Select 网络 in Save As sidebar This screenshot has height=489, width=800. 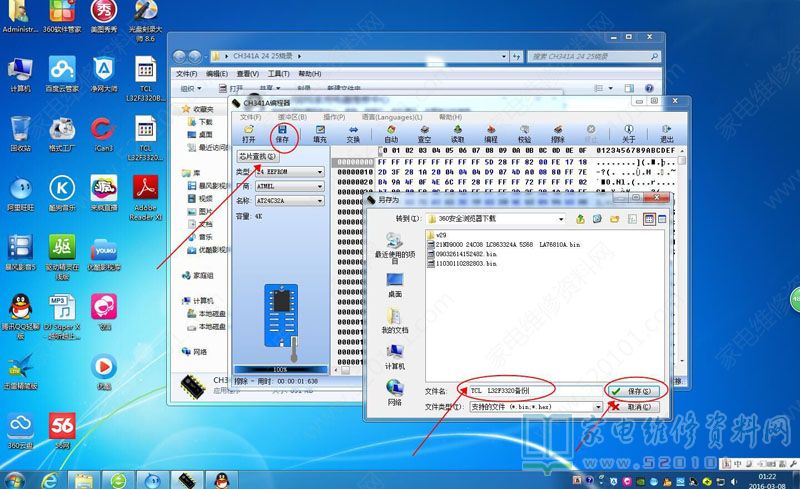click(394, 393)
